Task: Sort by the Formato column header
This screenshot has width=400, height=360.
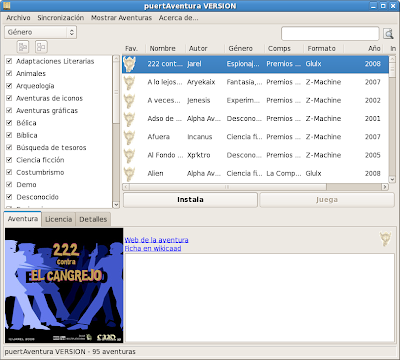Action: (323, 49)
